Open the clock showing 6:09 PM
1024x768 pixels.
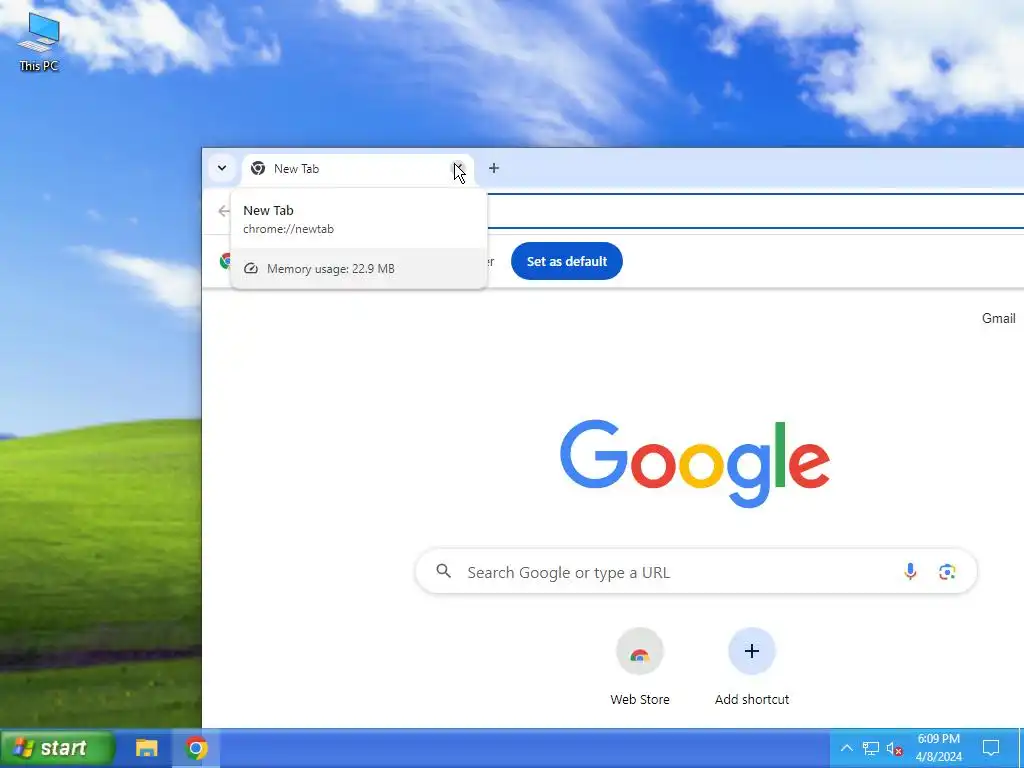[x=938, y=748]
